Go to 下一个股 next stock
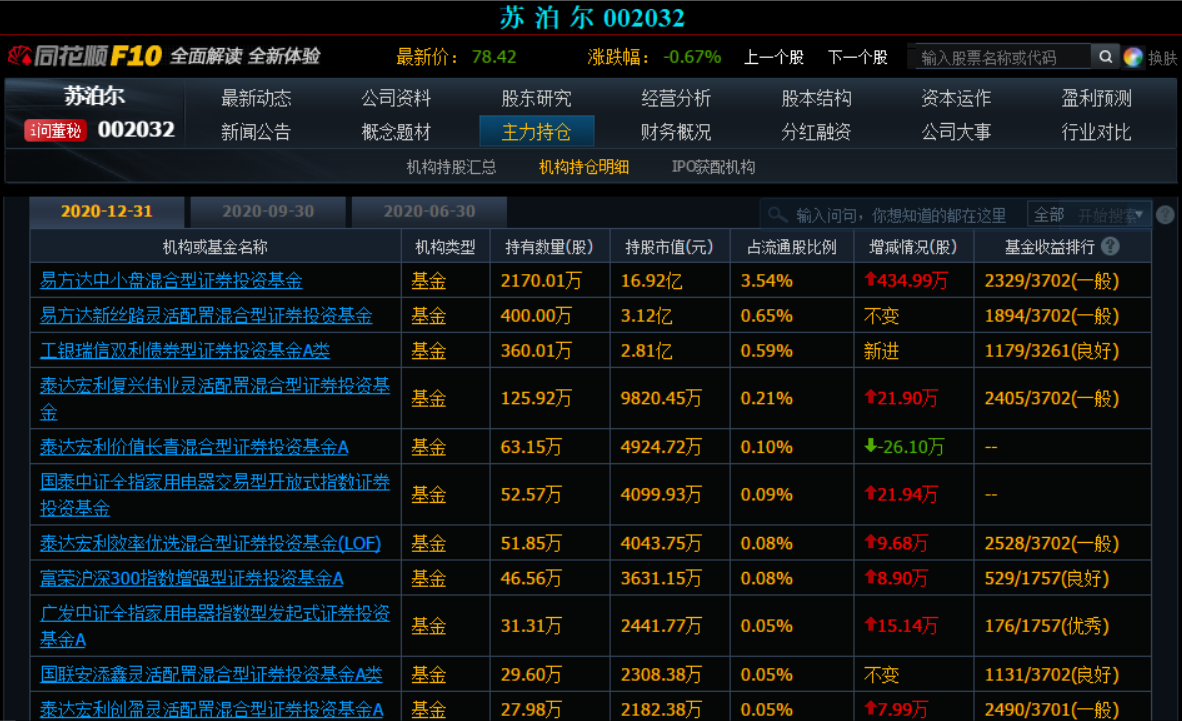Image resolution: width=1182 pixels, height=721 pixels. tap(857, 57)
